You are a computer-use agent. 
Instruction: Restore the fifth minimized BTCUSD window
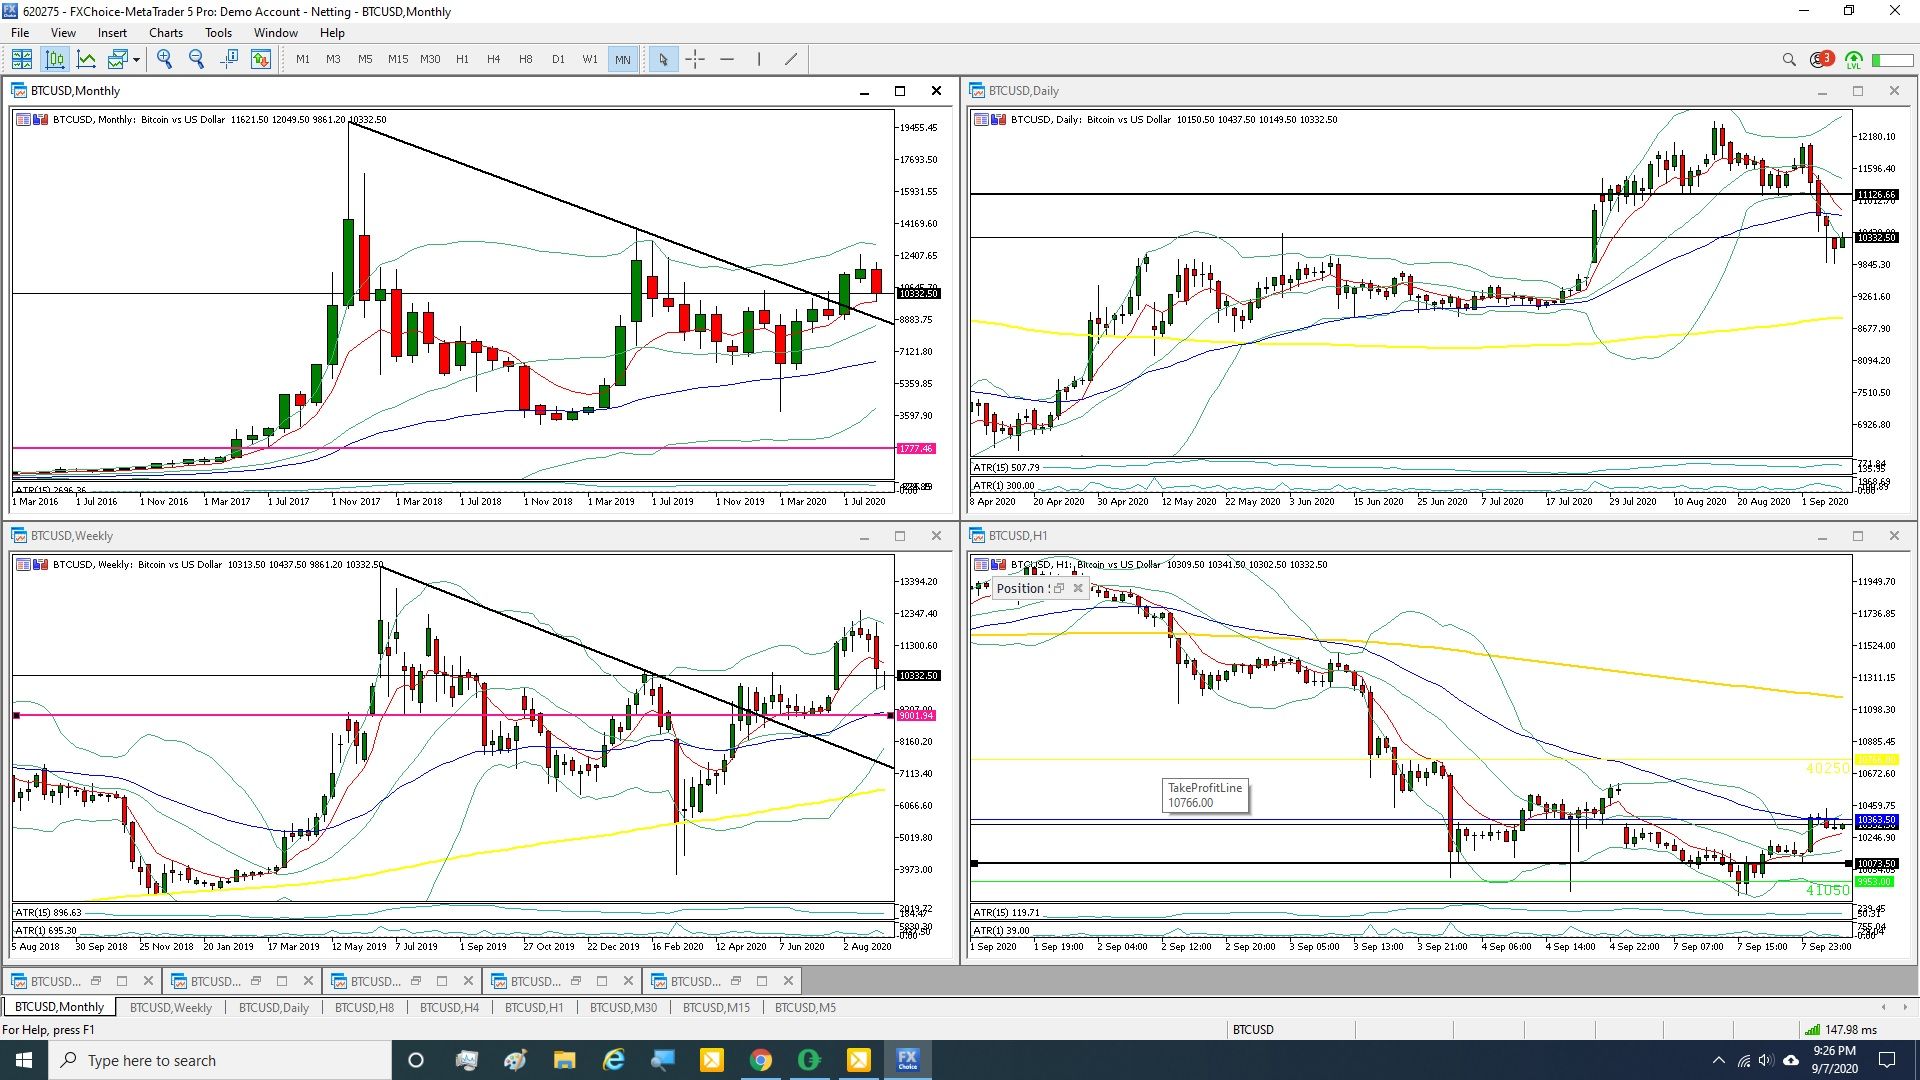(x=737, y=981)
